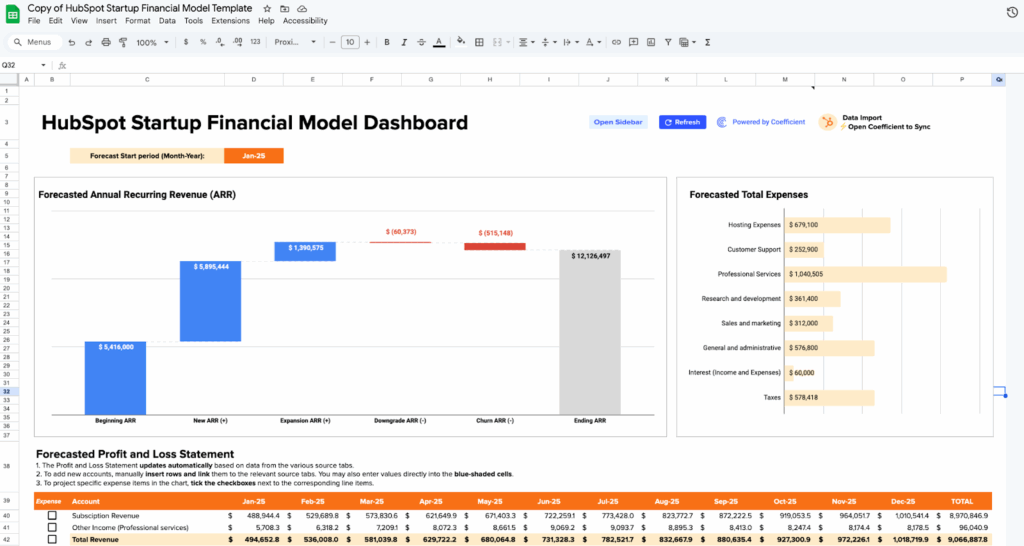Open the Format menu
Image resolution: width=1024 pixels, height=546 pixels.
[138, 20]
